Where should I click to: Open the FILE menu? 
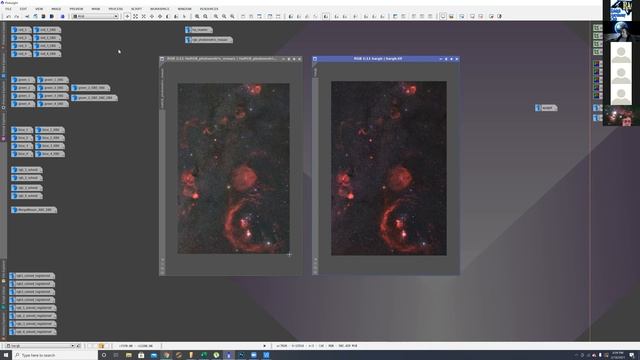click(x=8, y=9)
